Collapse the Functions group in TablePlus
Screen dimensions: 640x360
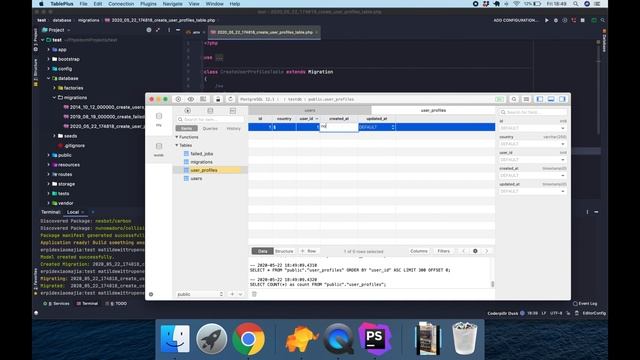coord(177,137)
